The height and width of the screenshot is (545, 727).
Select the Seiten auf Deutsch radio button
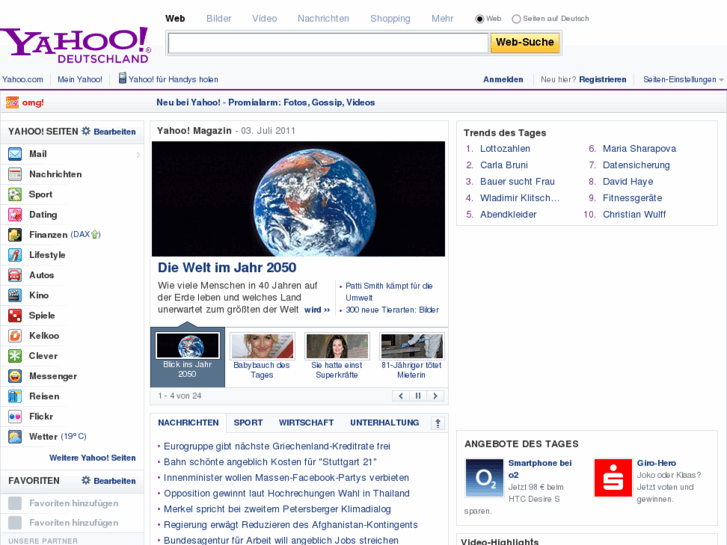coord(516,19)
